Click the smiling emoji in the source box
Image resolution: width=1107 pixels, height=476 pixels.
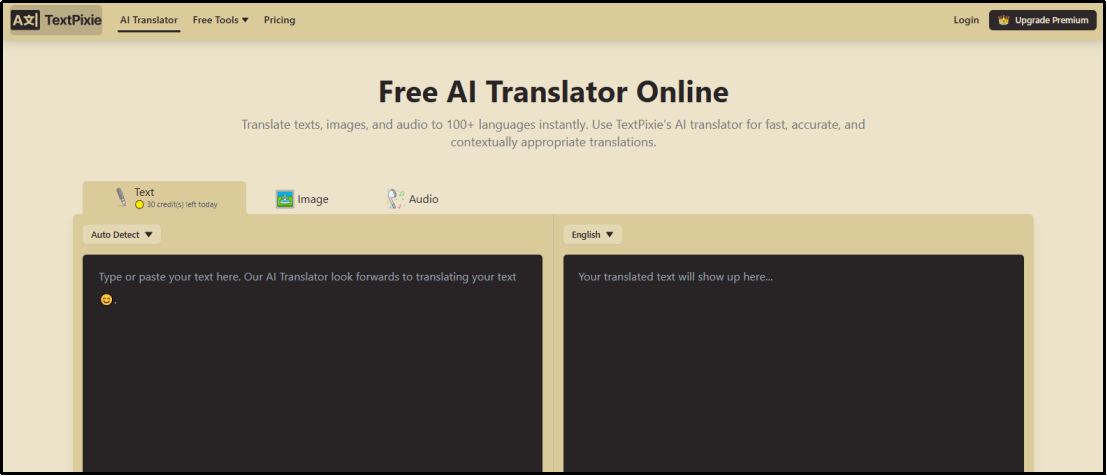click(106, 300)
